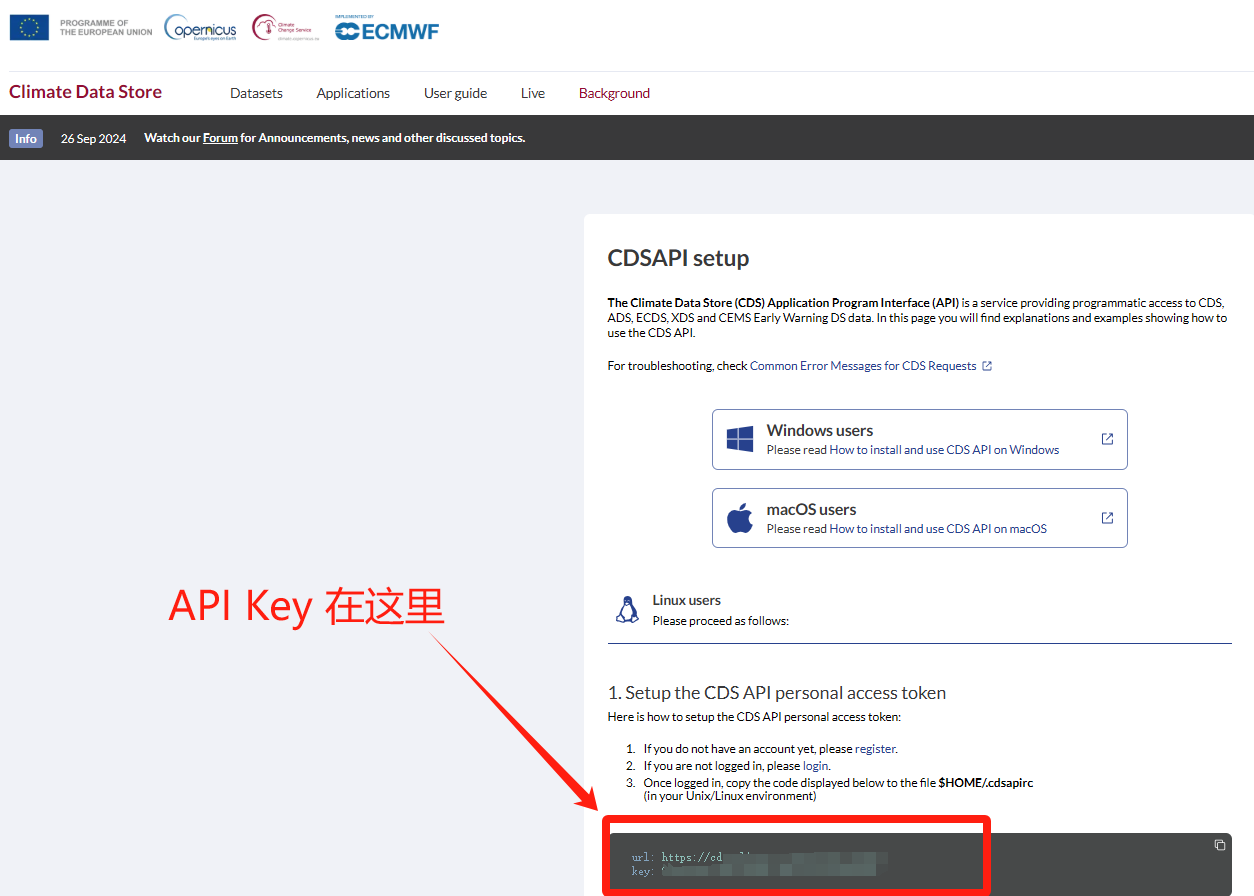Click the ECMWF logo
1254x896 pixels.
386,28
